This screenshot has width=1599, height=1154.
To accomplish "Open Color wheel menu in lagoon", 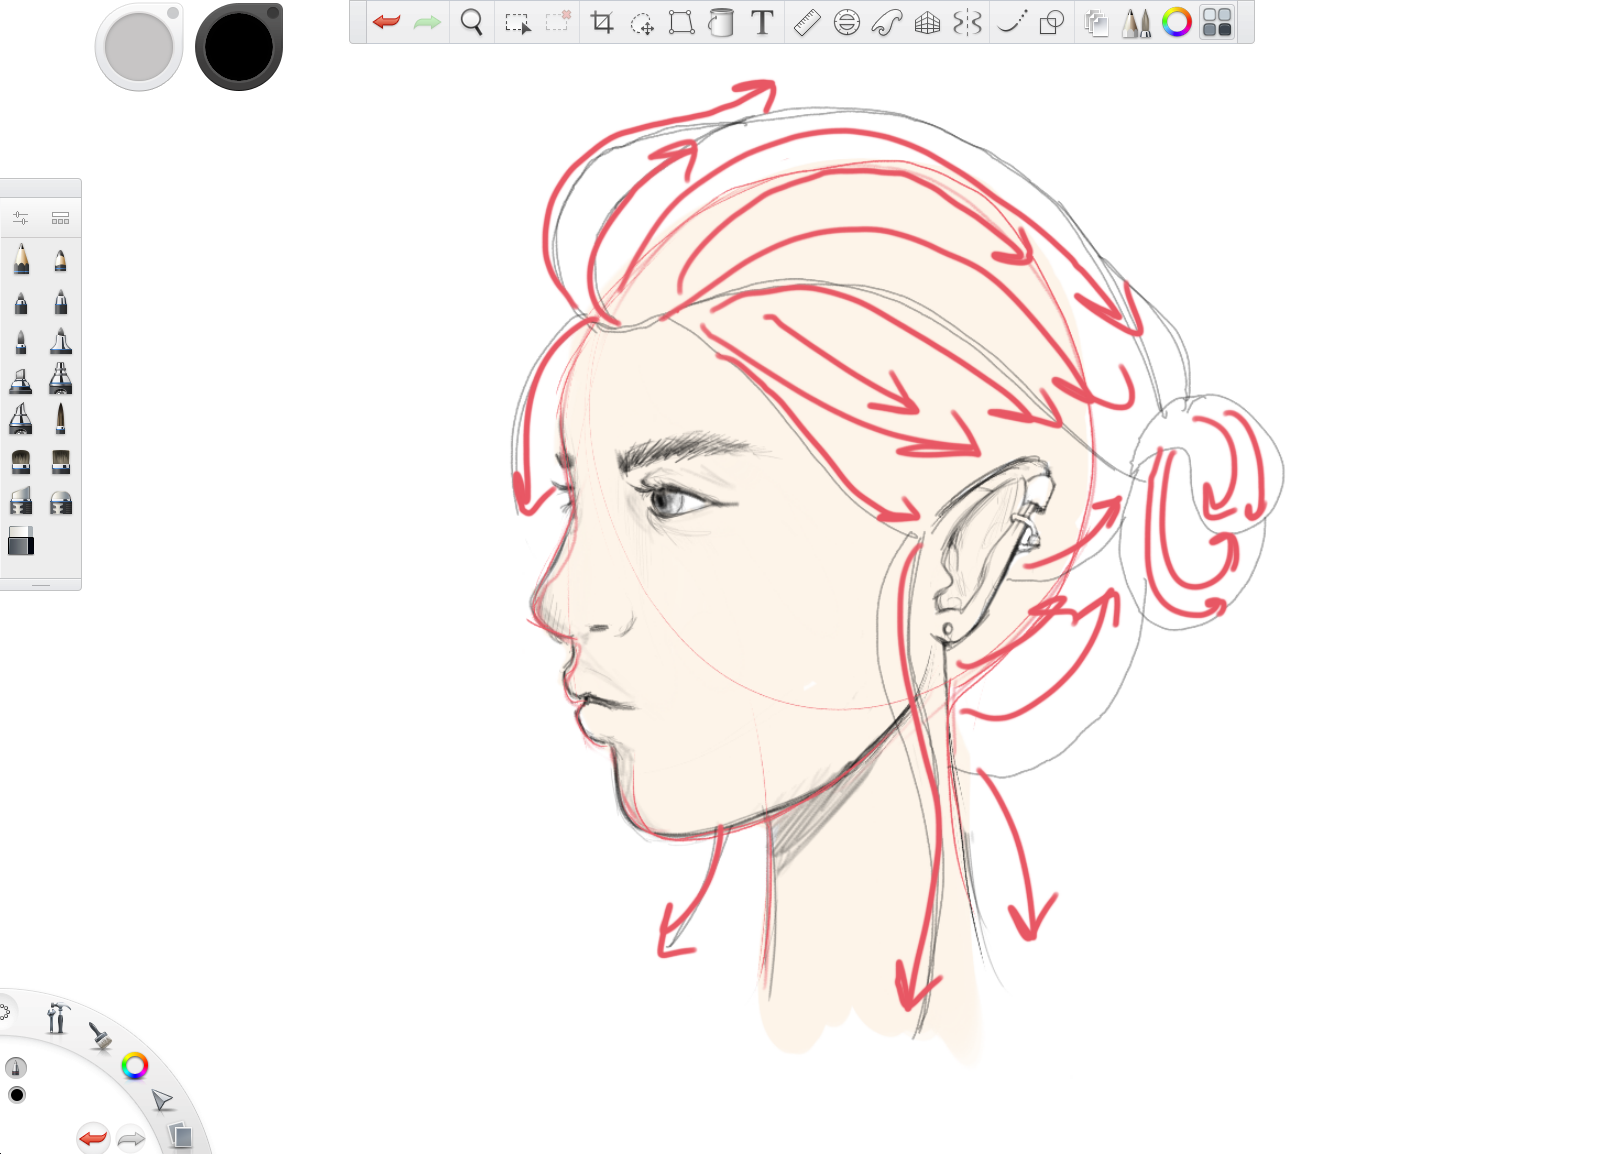I will (135, 1066).
